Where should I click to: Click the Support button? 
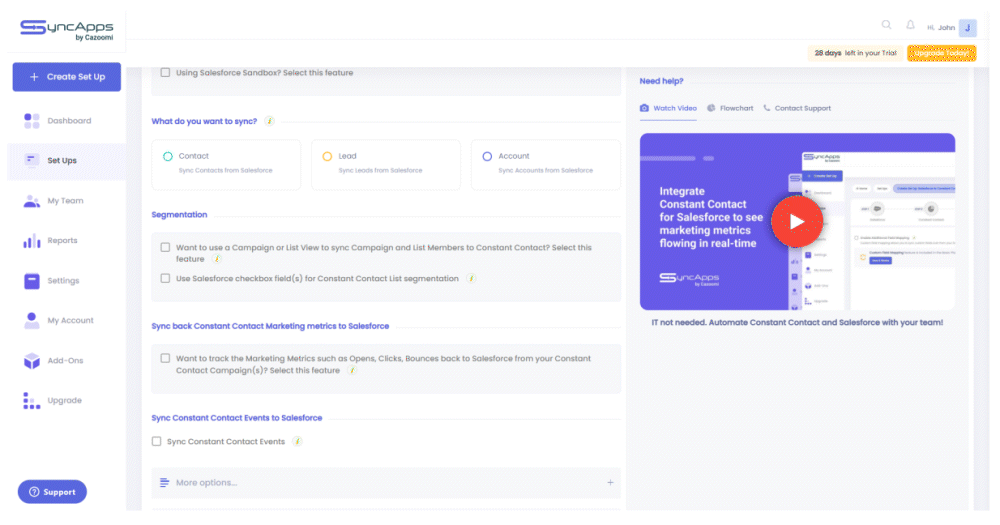(x=52, y=492)
